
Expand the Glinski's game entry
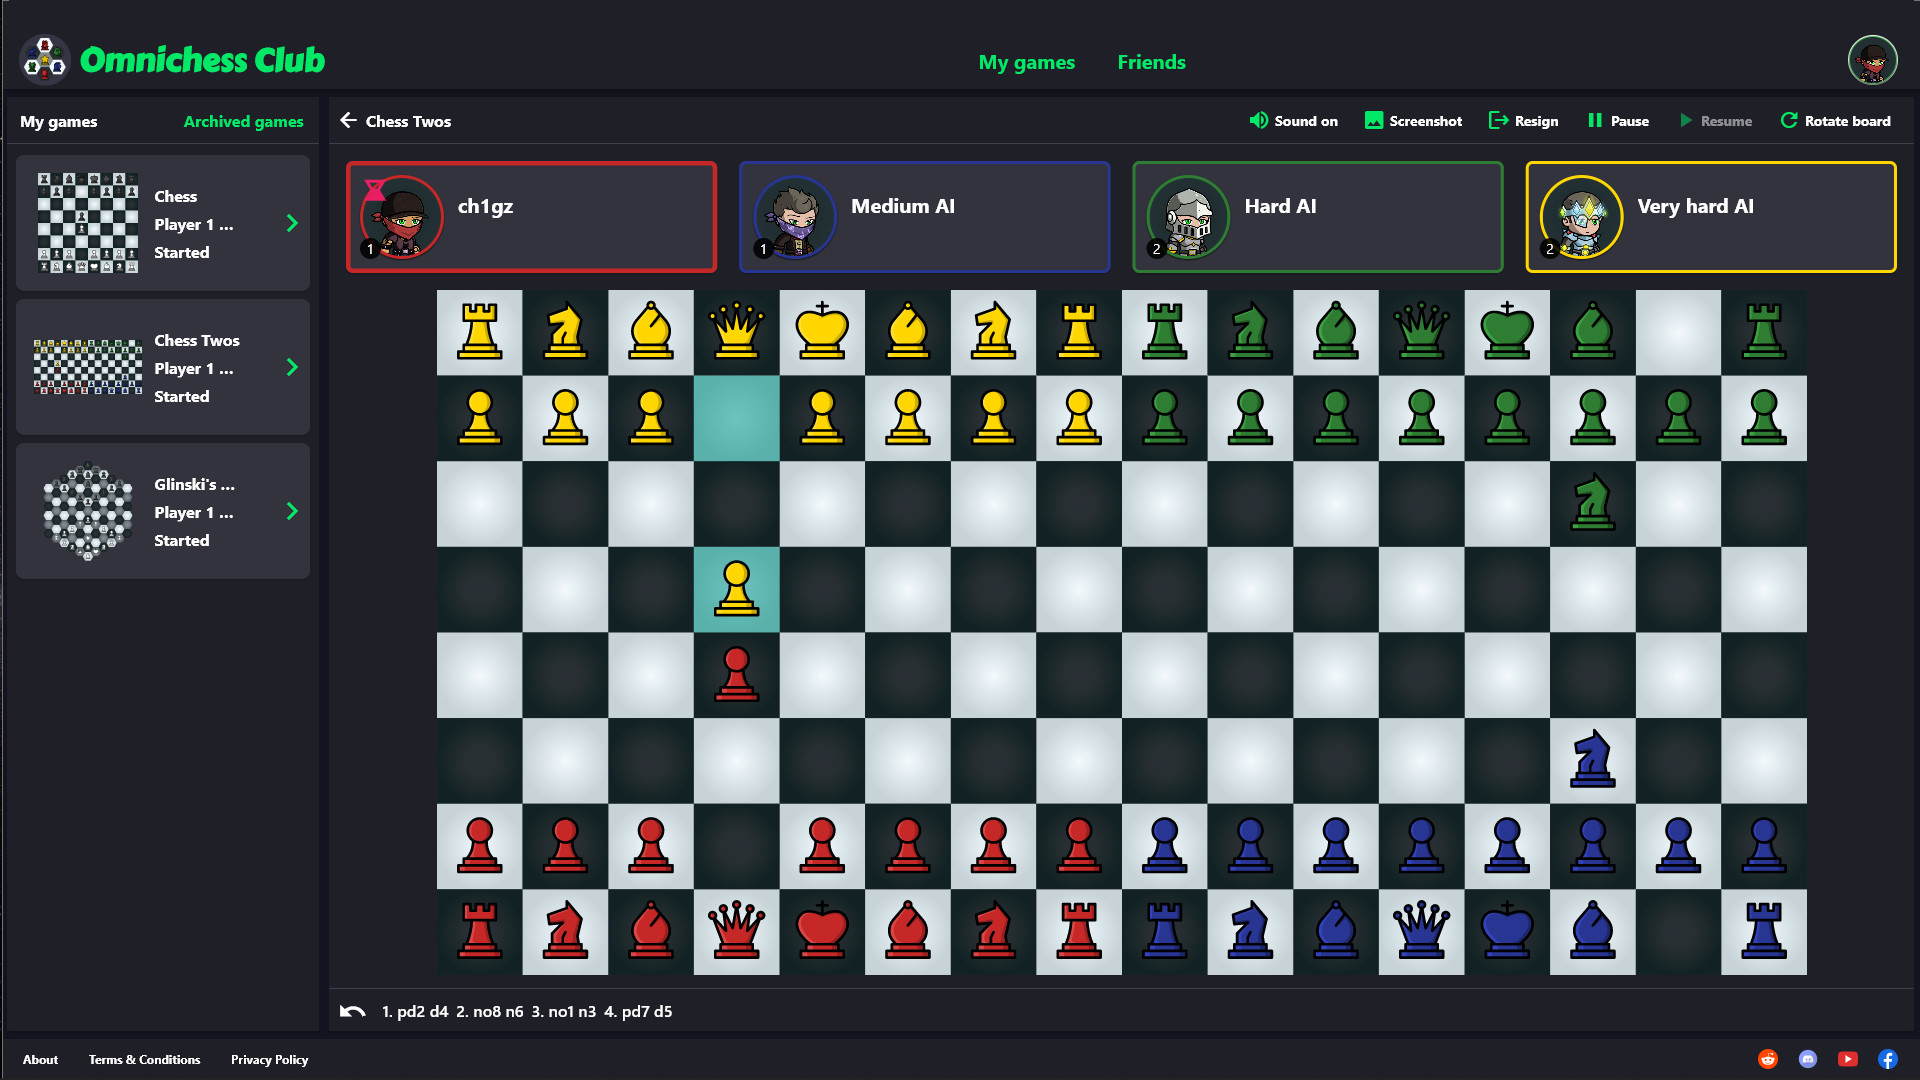tap(293, 512)
